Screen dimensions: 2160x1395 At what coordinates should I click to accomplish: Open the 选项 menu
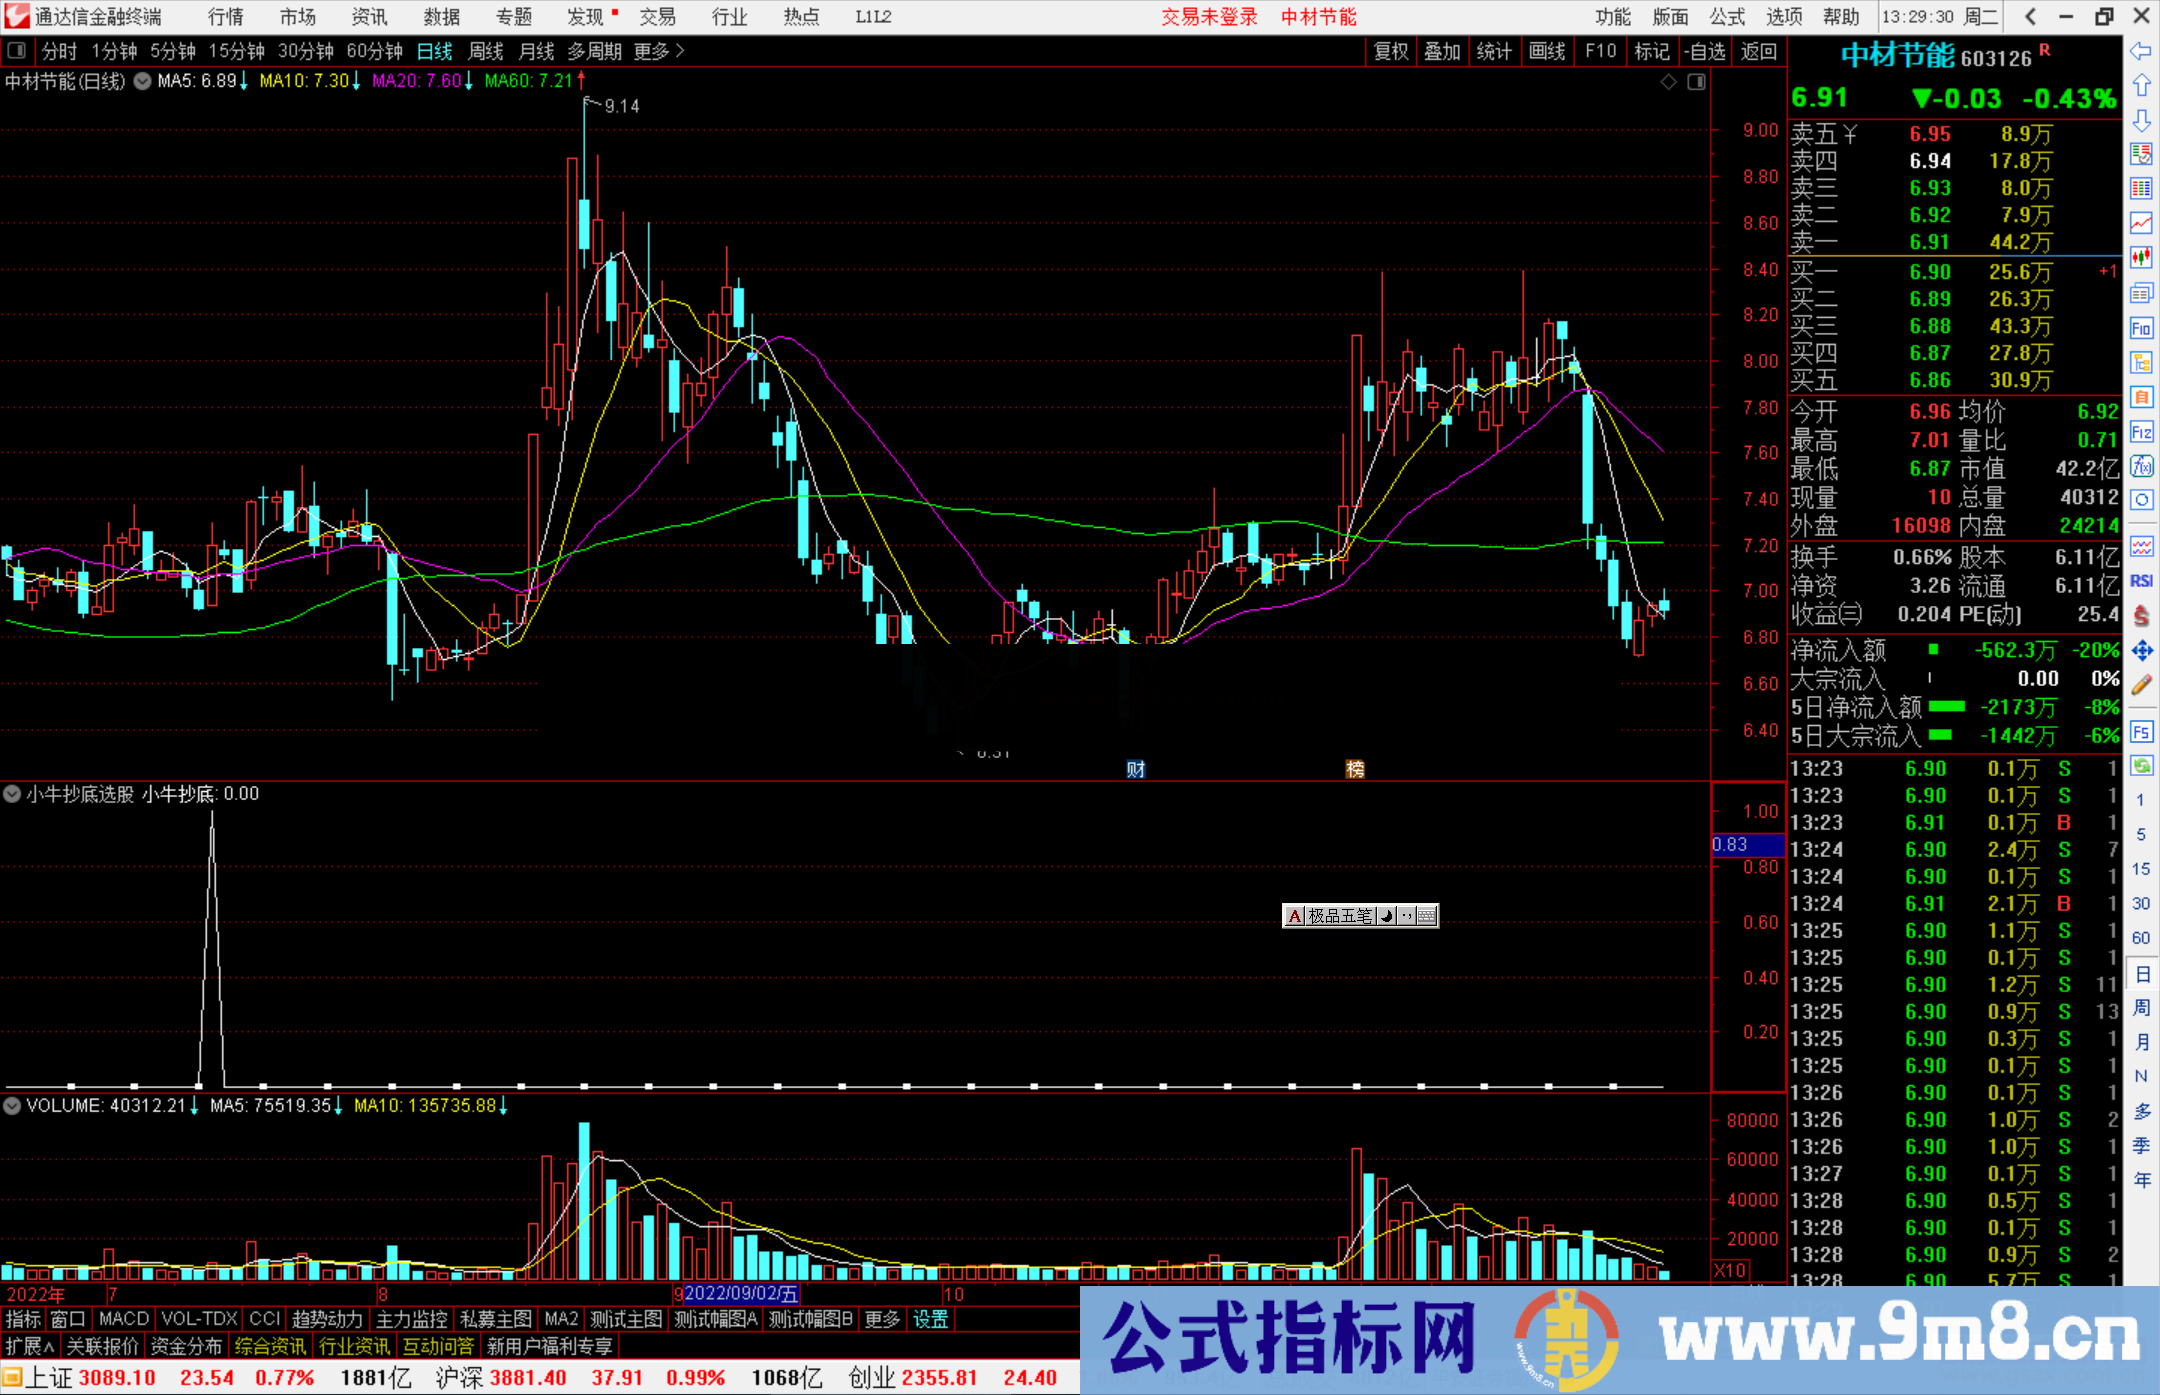(x=1784, y=17)
